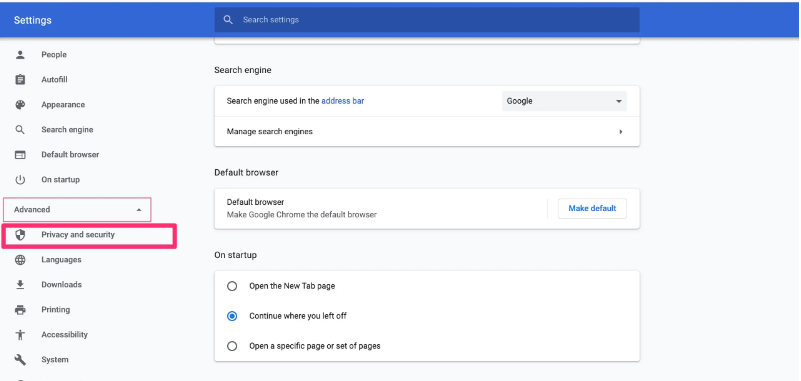Focus the Search settings field
Viewport: 801px width, 381px height.
pos(427,20)
